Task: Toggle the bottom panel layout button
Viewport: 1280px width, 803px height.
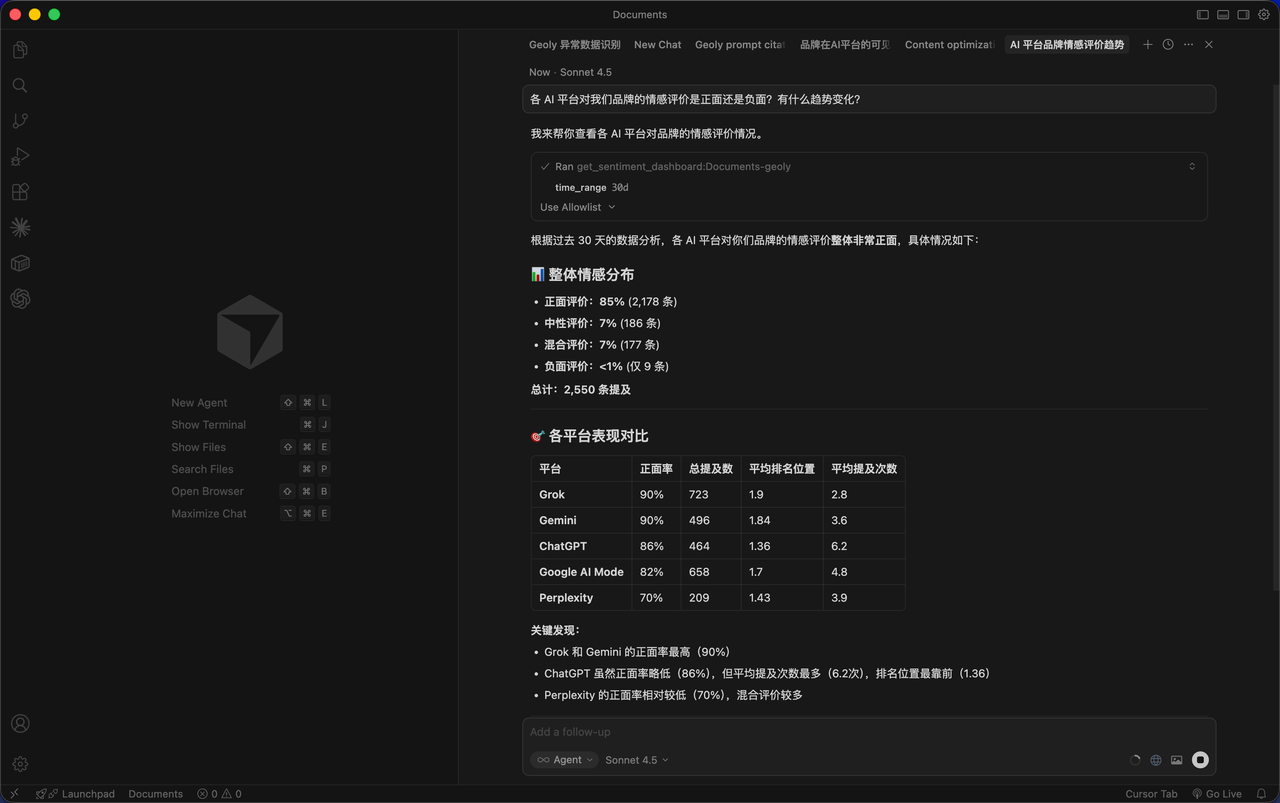Action: point(1223,15)
